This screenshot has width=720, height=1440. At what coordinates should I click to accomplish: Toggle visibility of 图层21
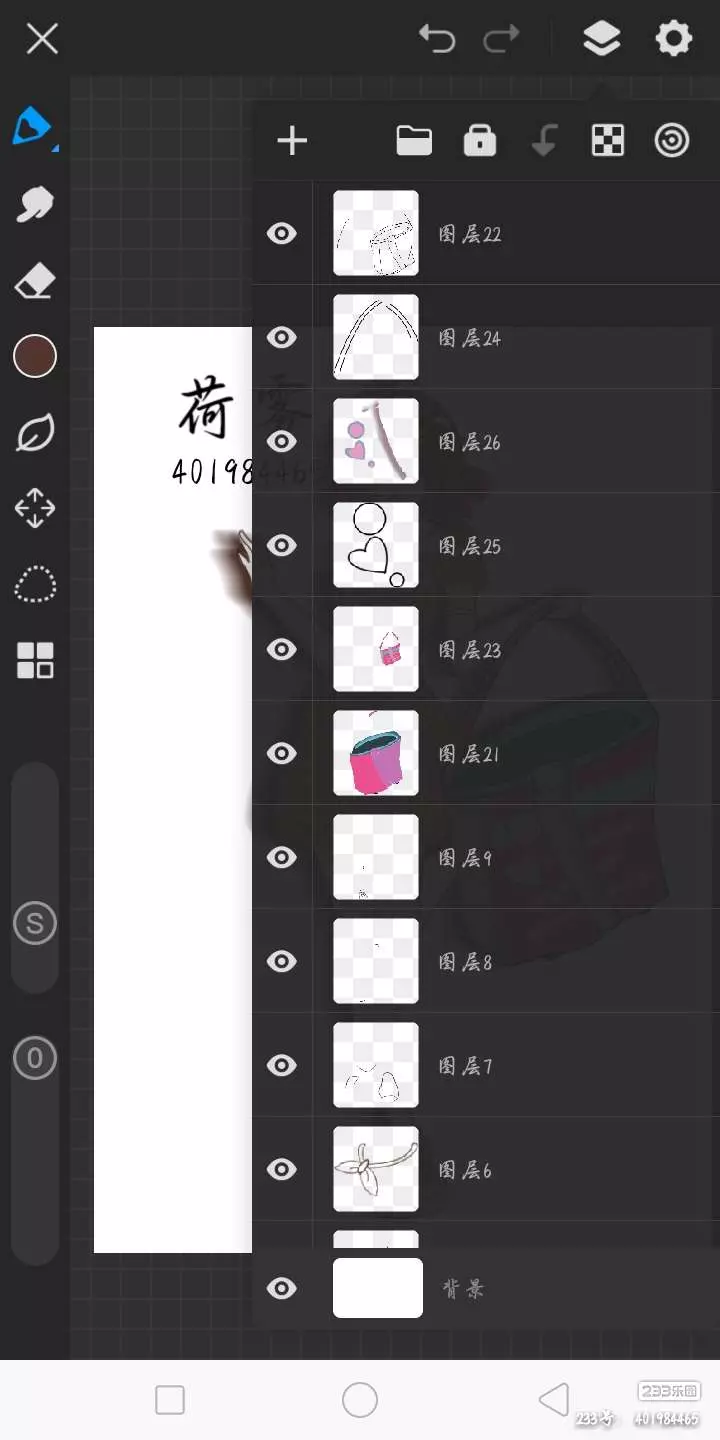click(282, 753)
